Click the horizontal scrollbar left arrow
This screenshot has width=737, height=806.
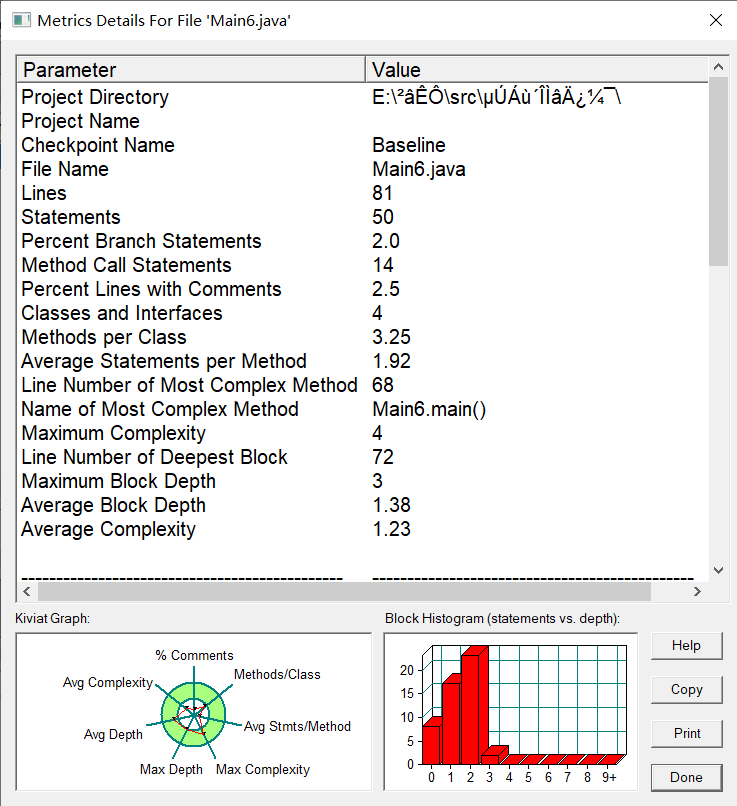[27, 592]
